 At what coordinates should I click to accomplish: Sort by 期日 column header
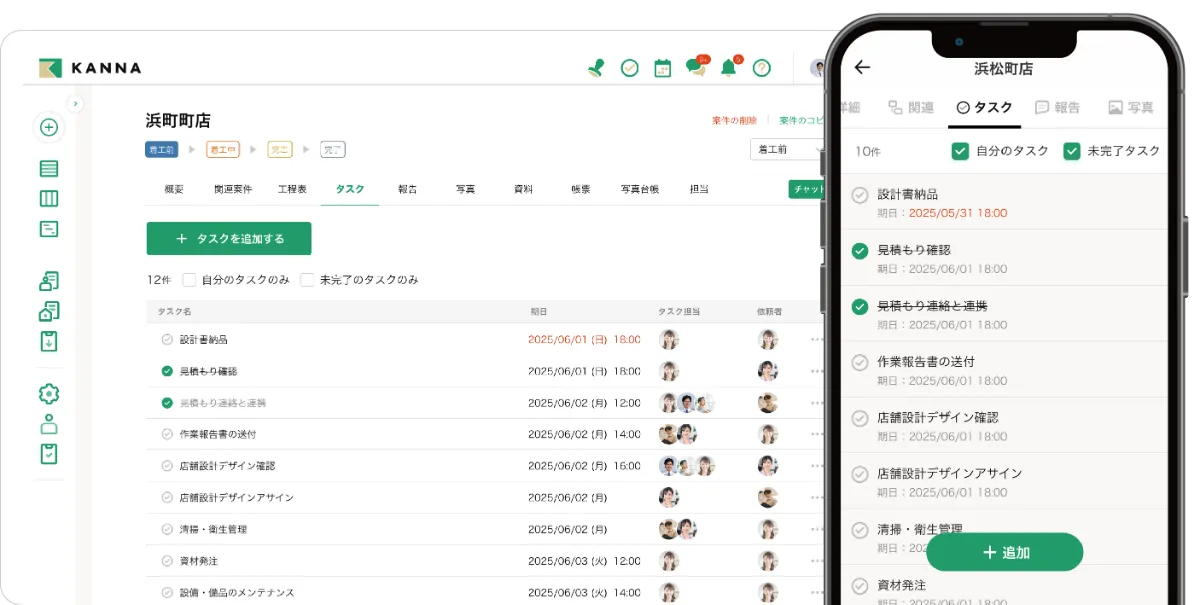pos(538,312)
